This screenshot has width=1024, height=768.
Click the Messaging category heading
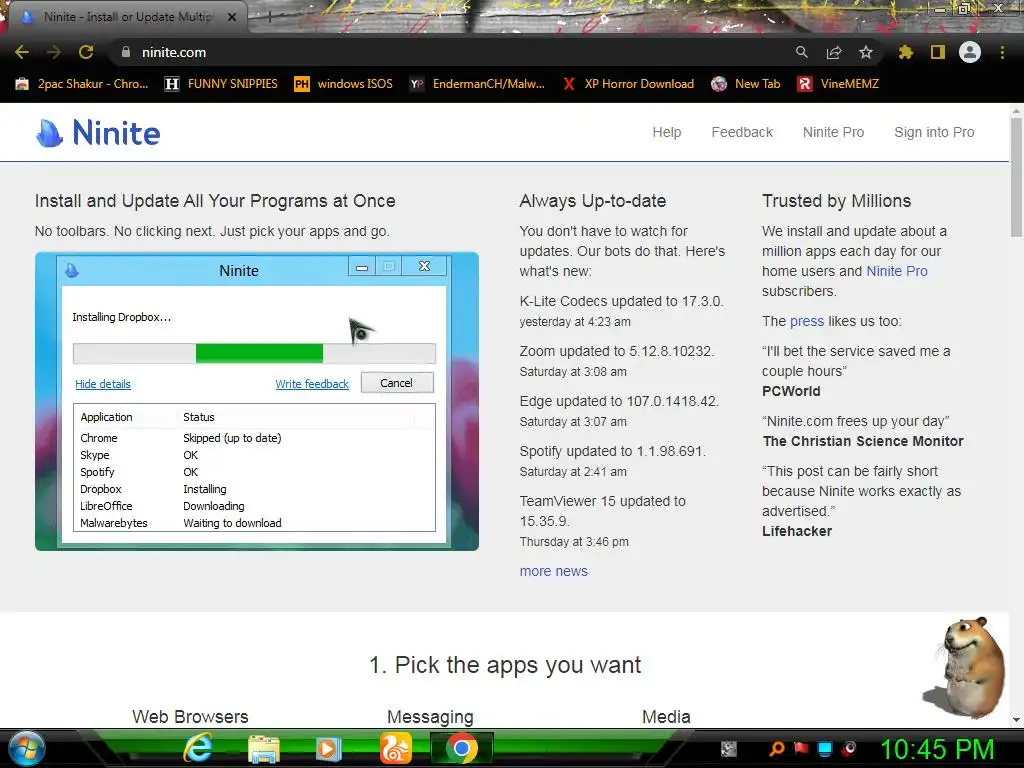pyautogui.click(x=430, y=716)
